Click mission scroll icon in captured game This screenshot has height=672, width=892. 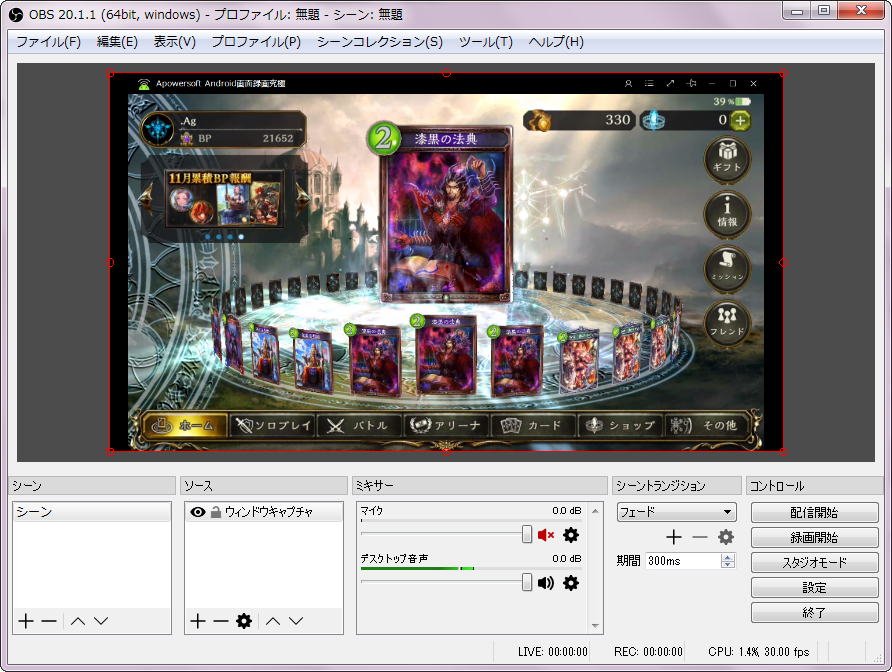[728, 268]
